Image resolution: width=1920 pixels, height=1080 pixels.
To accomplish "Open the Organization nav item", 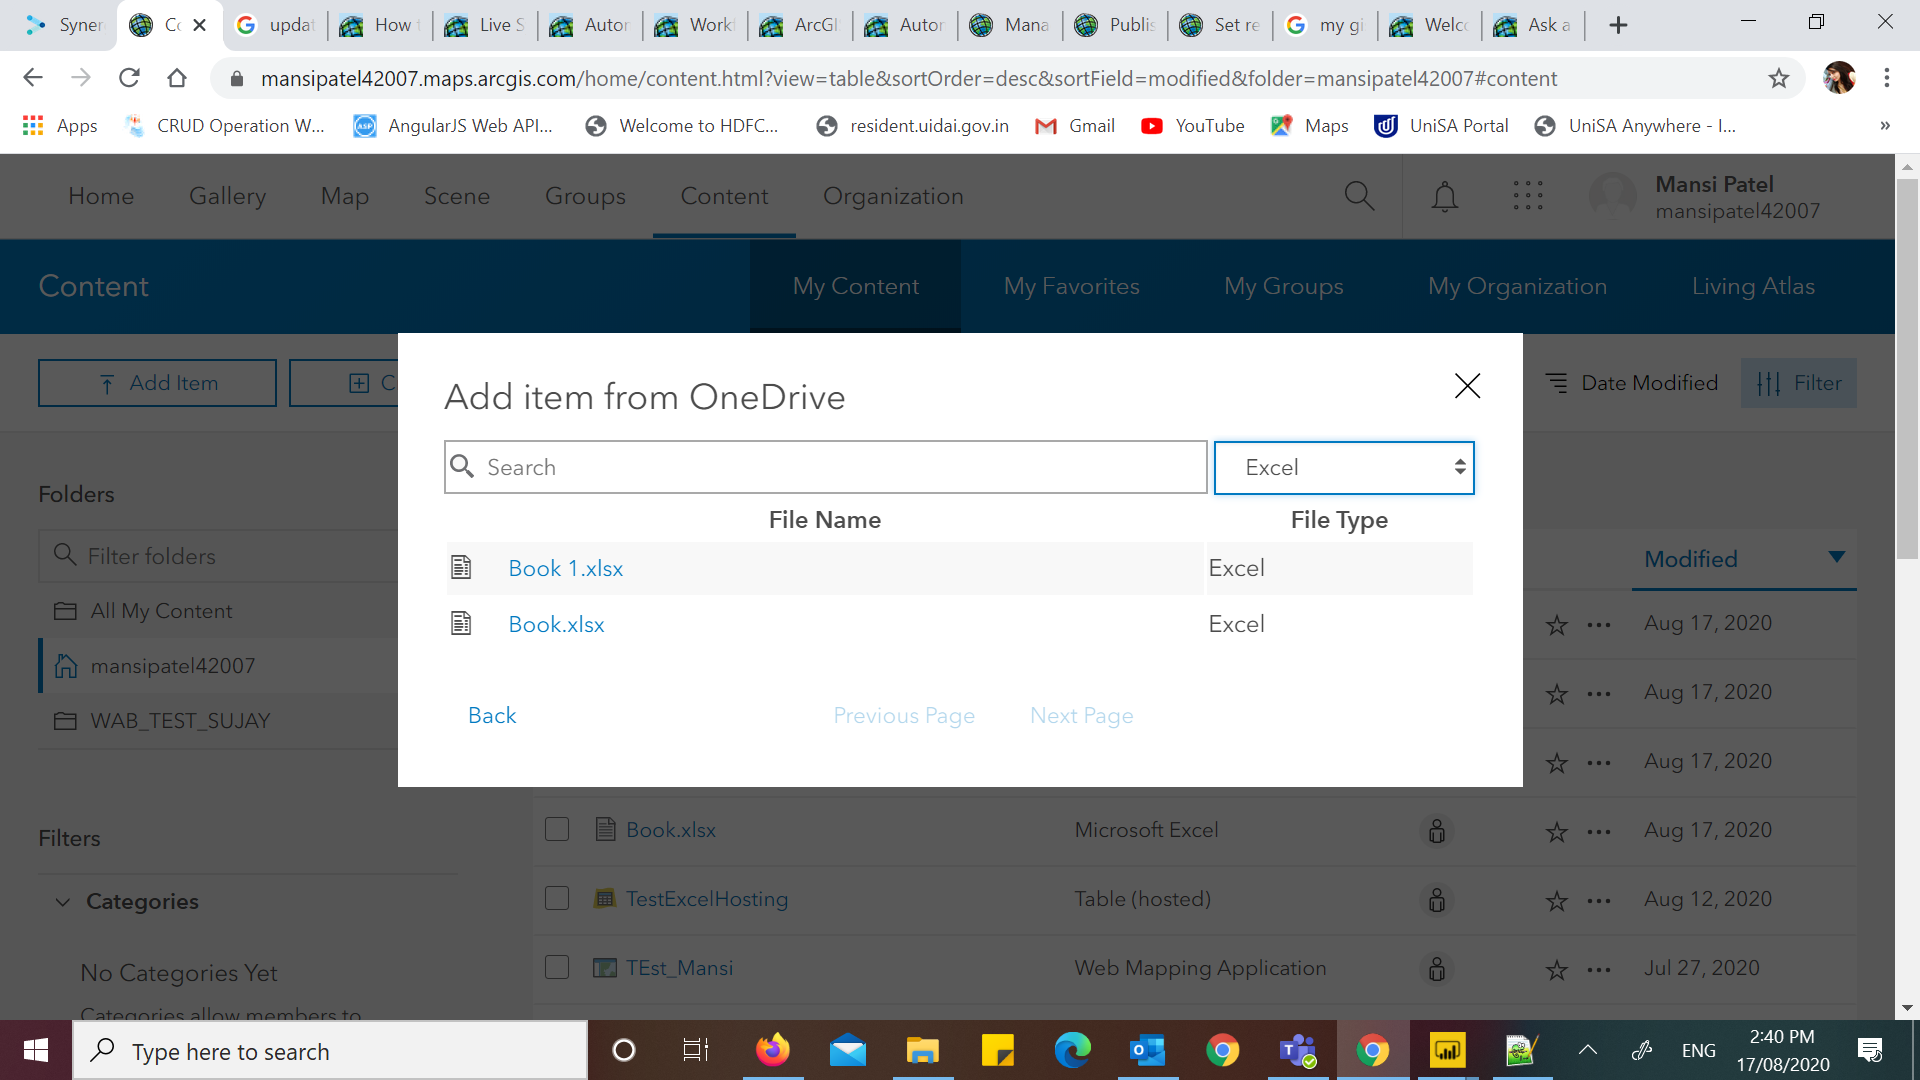I will coord(893,196).
